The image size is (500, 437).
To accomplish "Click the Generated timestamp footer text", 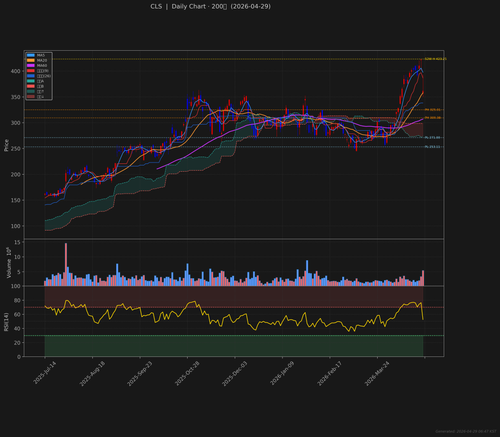I will tap(466, 431).
